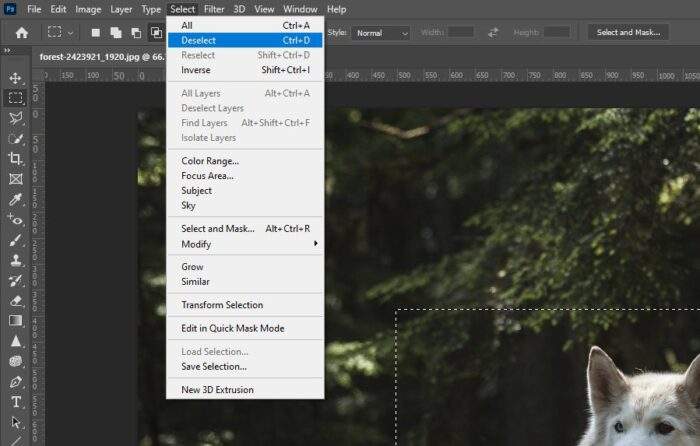The height and width of the screenshot is (446, 700).
Task: Select the Sharpen tool
Action: [16, 341]
